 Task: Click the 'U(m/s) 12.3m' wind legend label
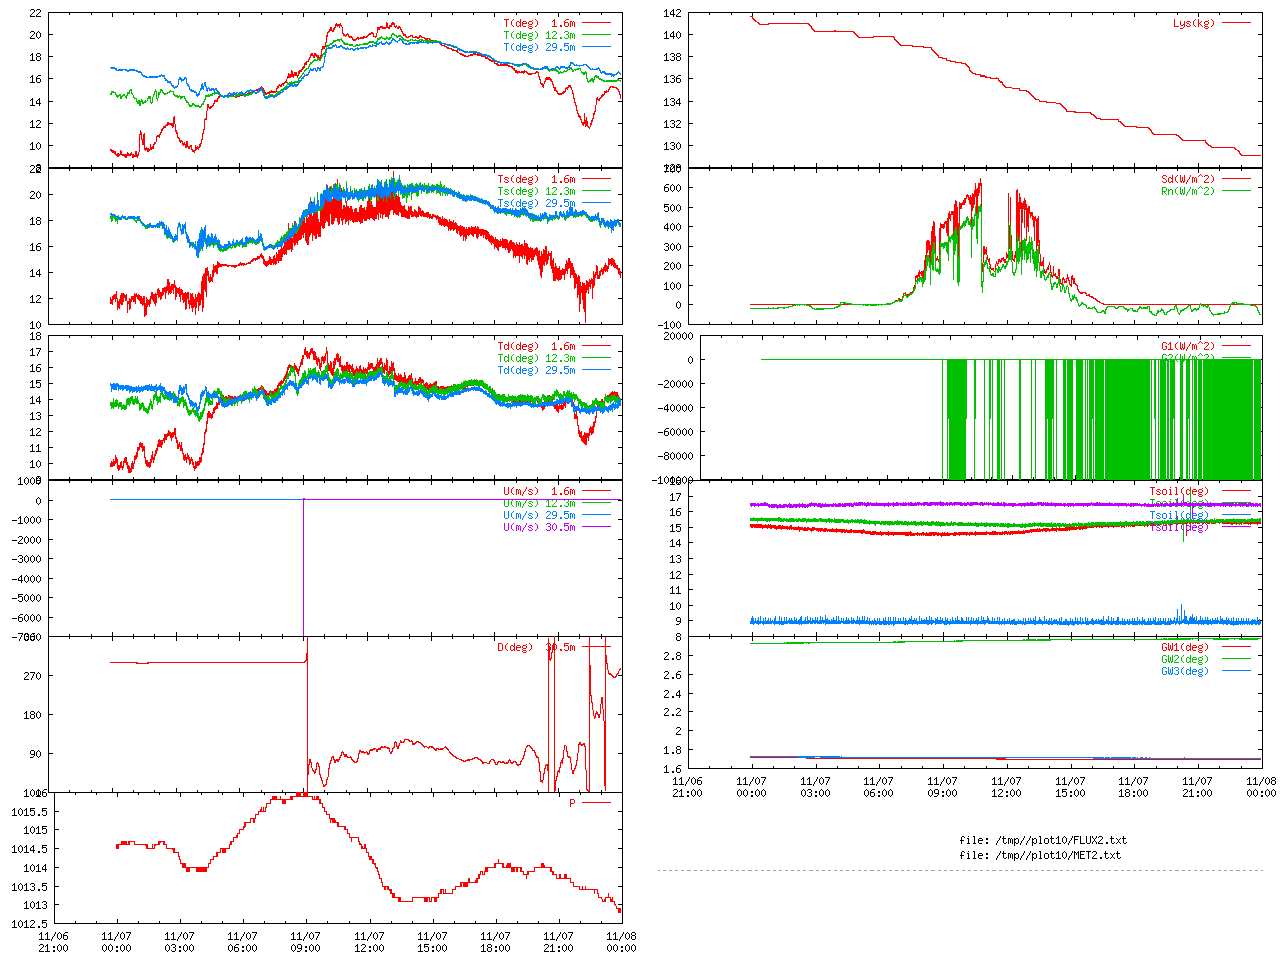(539, 503)
